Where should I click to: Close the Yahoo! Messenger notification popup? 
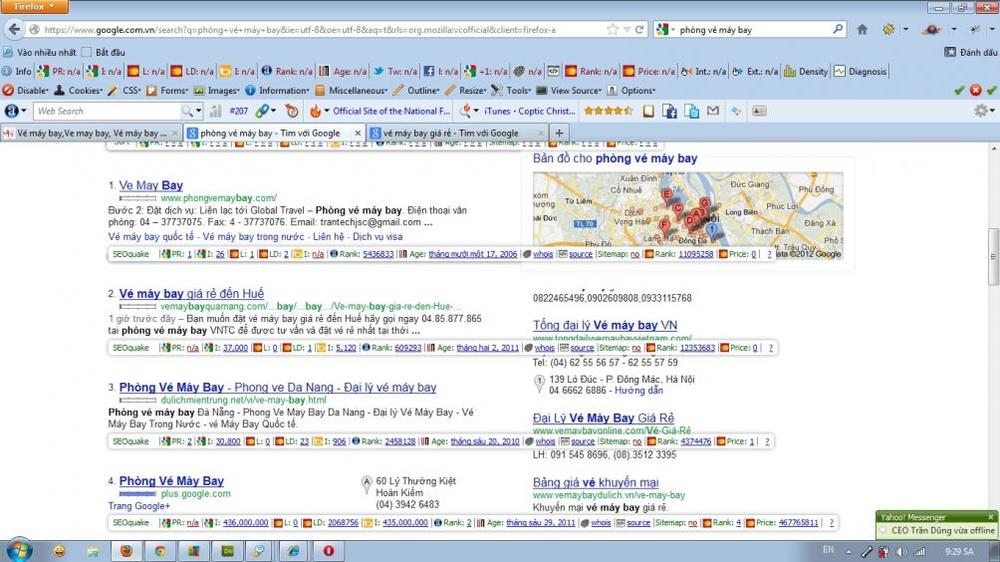(x=990, y=517)
